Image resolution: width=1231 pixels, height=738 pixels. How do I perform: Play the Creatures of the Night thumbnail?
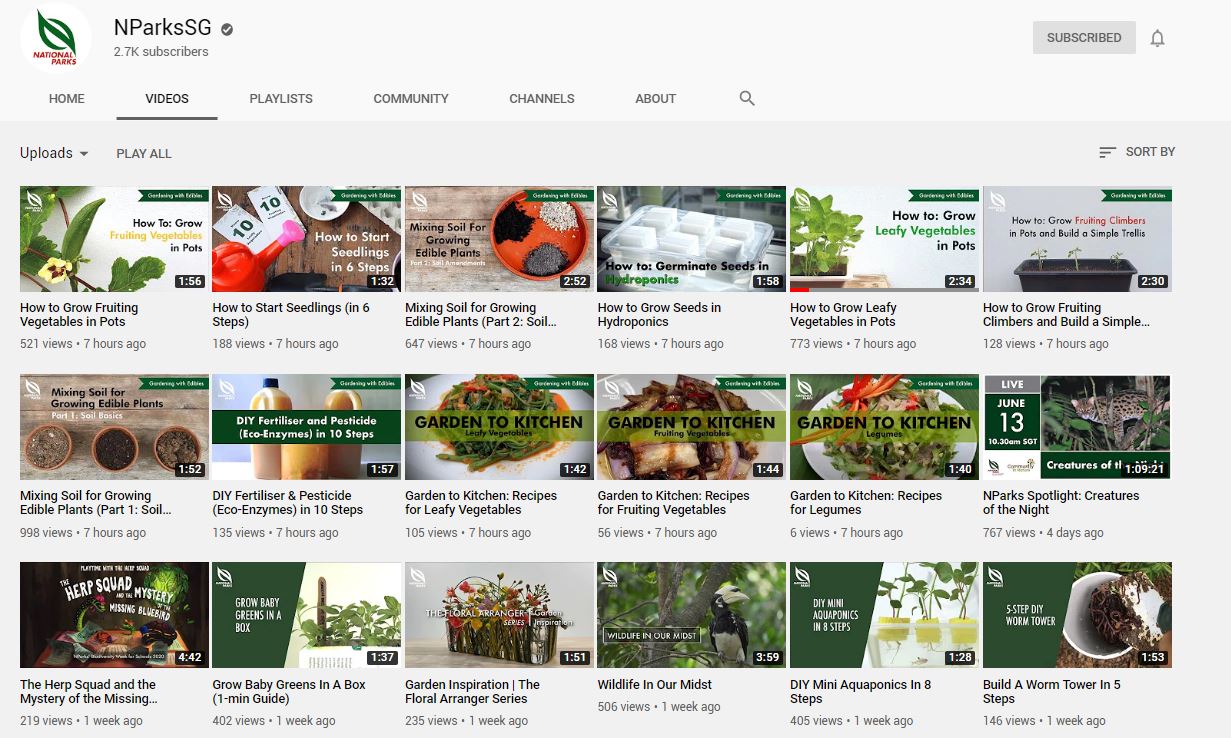pyautogui.click(x=1076, y=427)
